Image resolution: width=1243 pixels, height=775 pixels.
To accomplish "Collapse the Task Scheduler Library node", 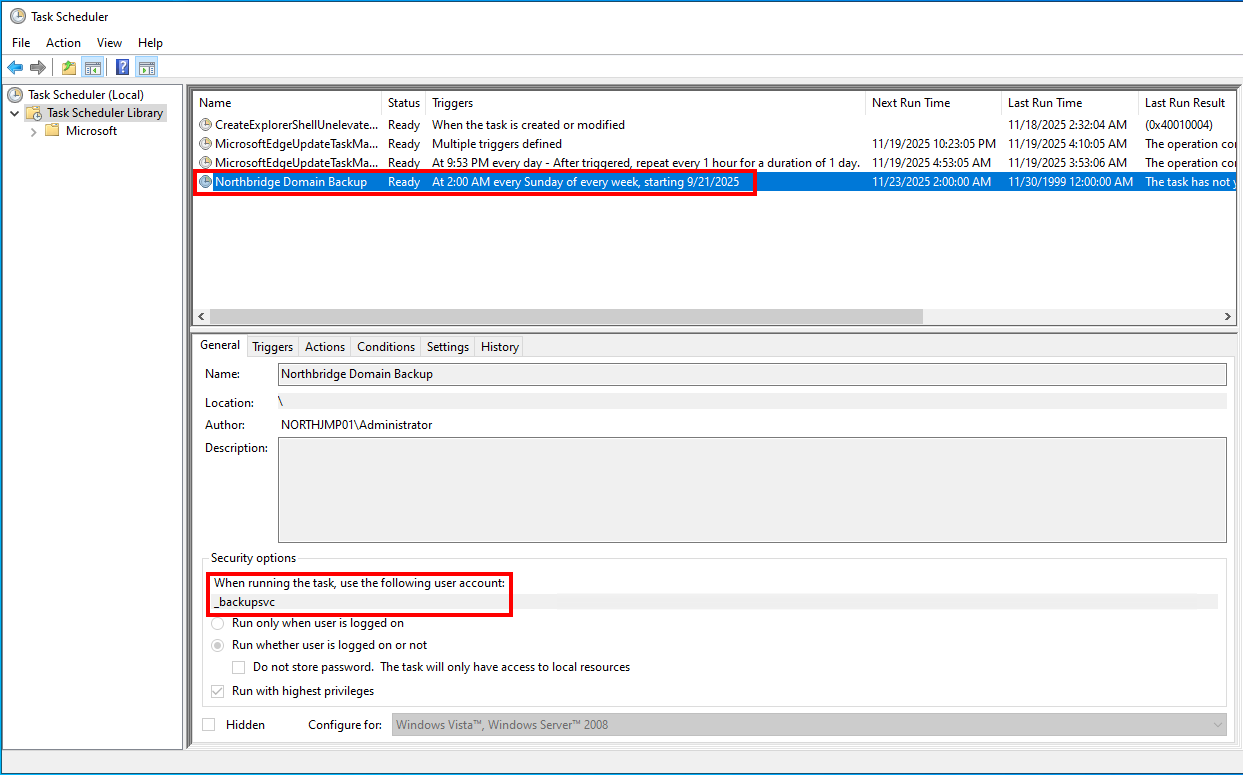I will [15, 114].
